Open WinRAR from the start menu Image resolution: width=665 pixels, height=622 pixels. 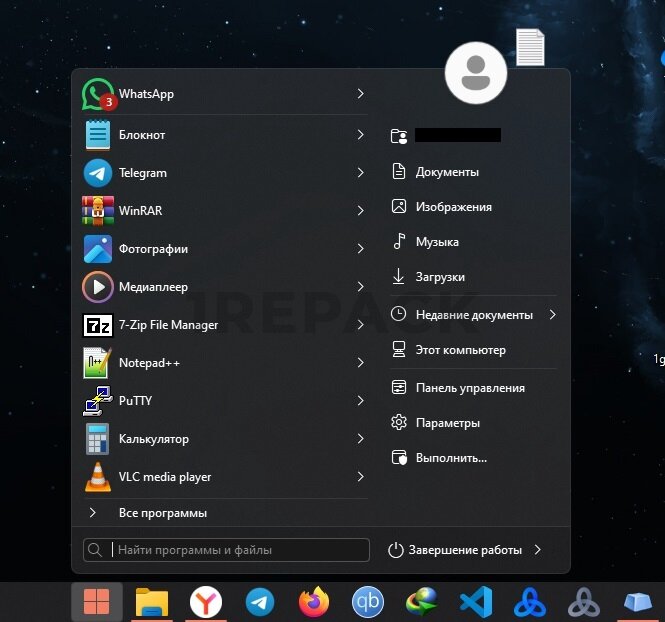click(x=140, y=211)
